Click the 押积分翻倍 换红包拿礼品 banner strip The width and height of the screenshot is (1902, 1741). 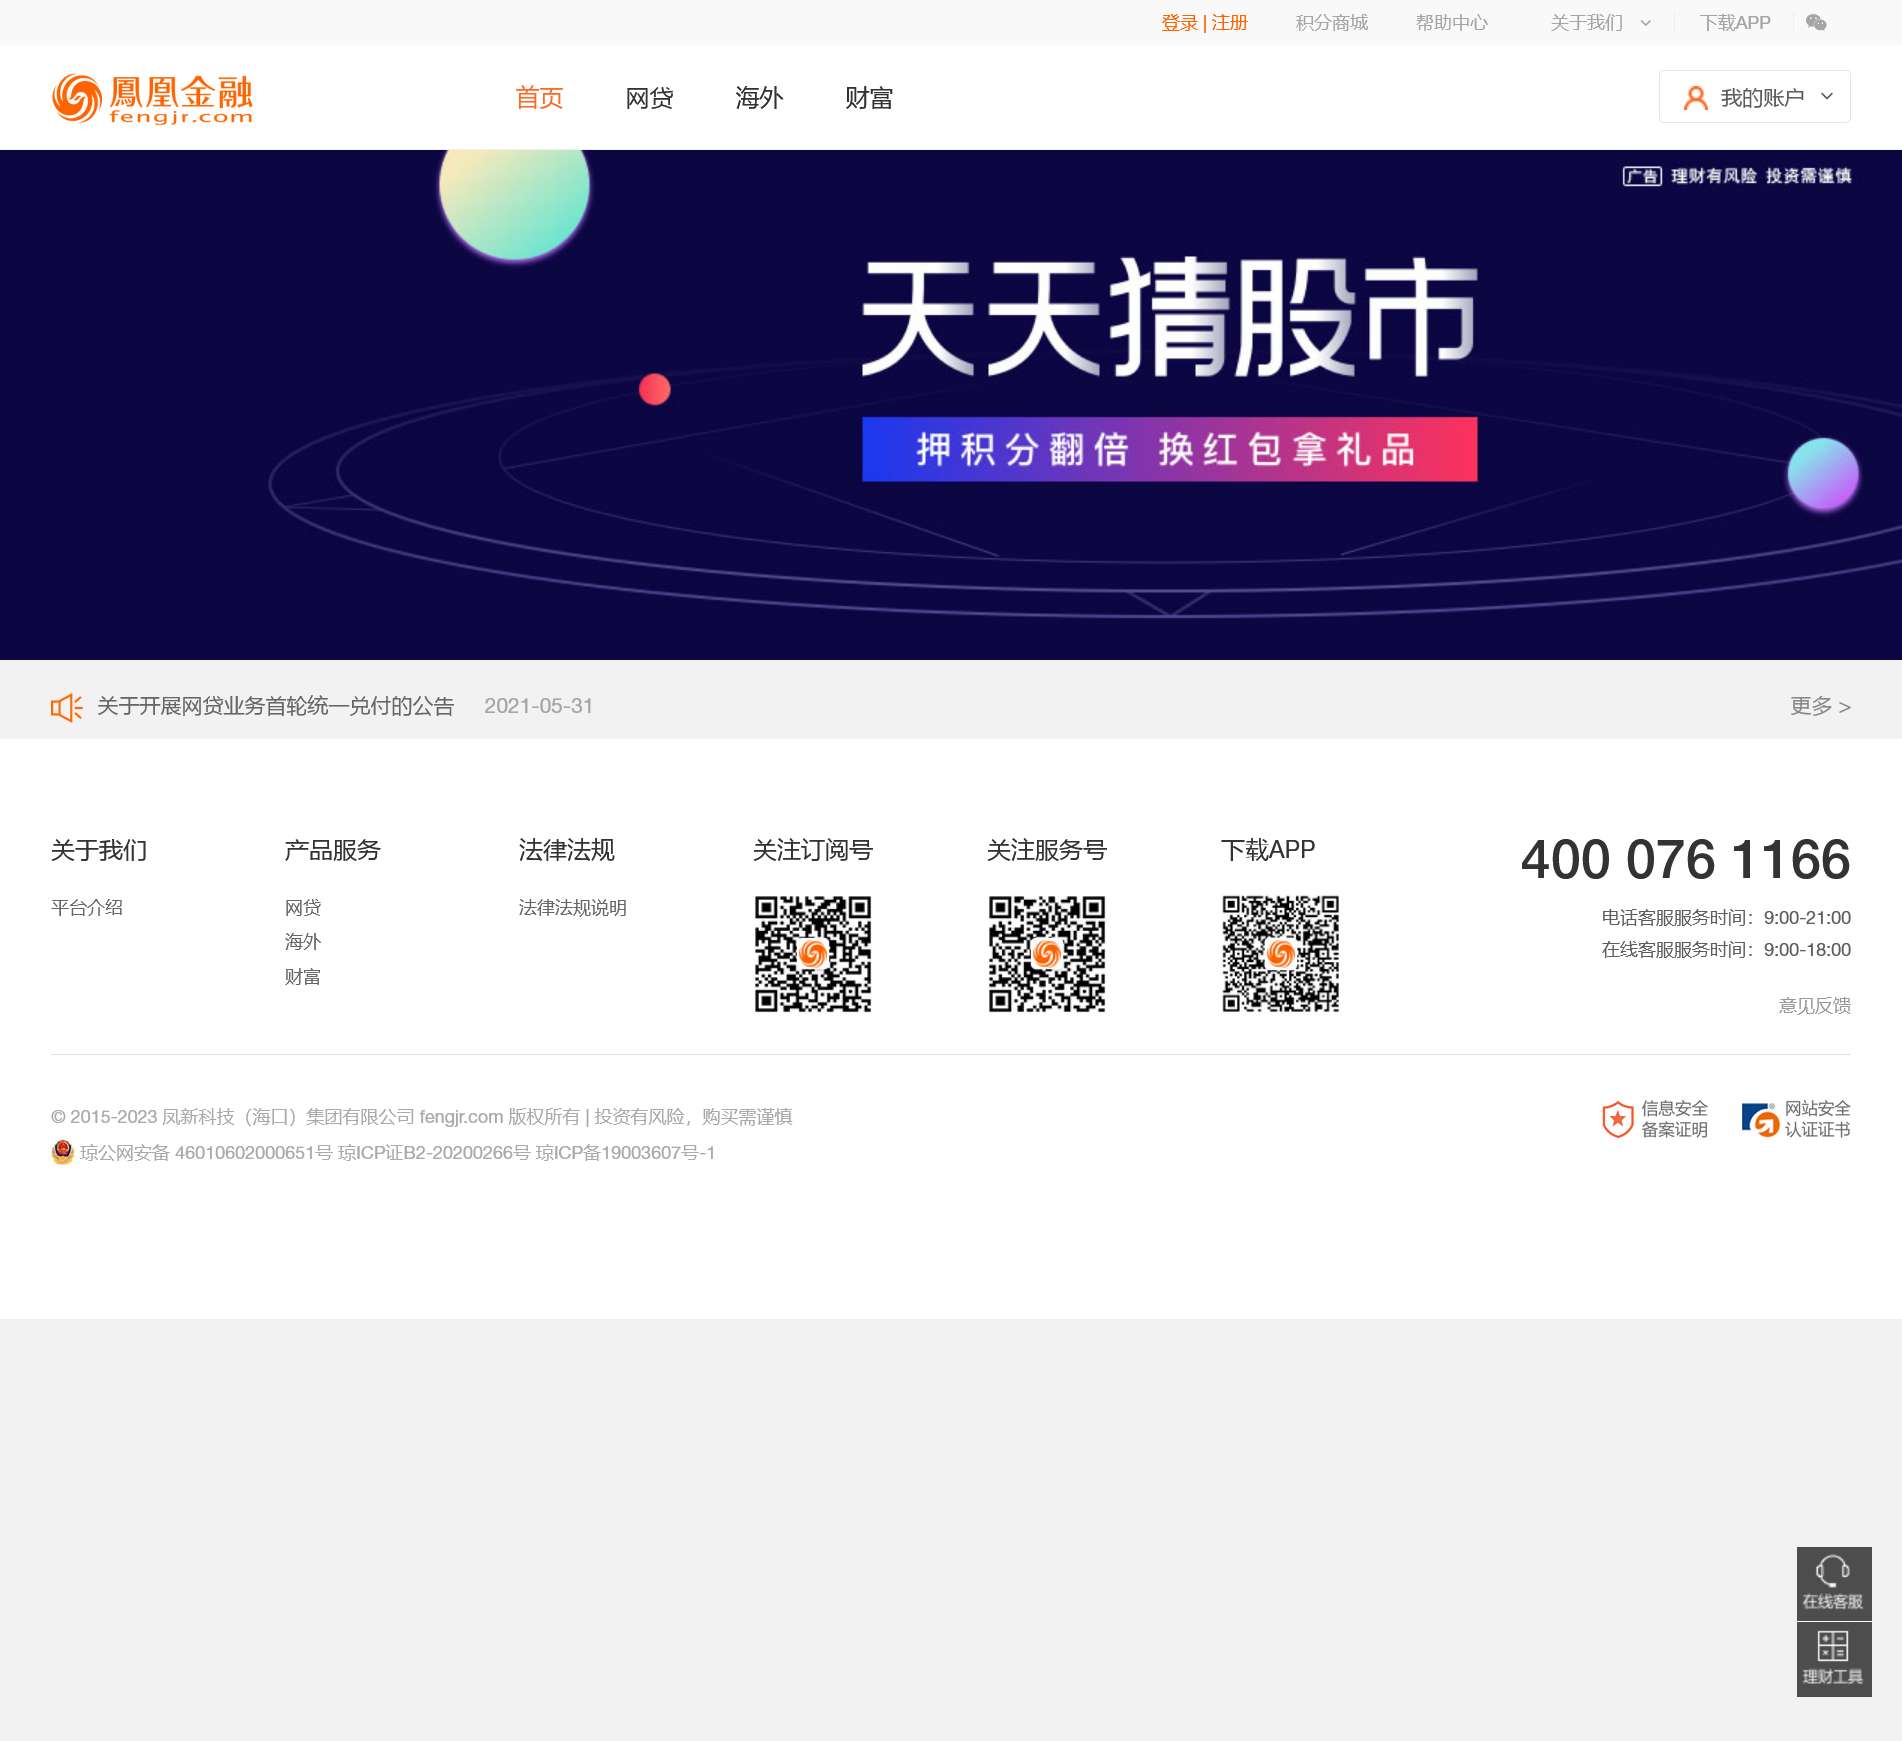[1169, 449]
